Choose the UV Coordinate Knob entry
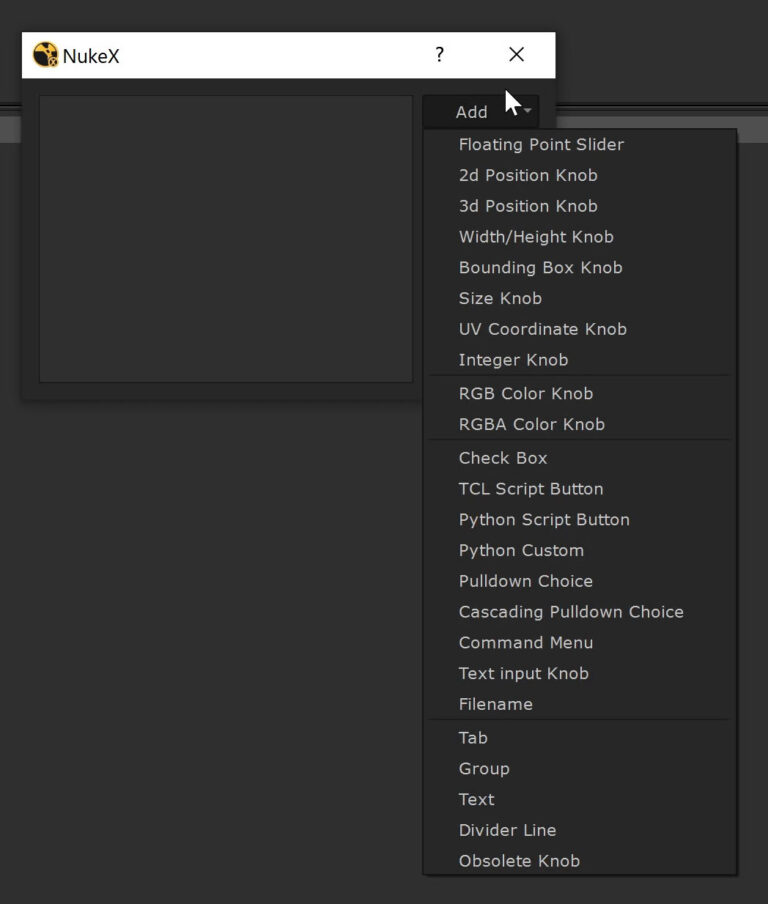Screen dimensions: 768x904 pos(542,329)
